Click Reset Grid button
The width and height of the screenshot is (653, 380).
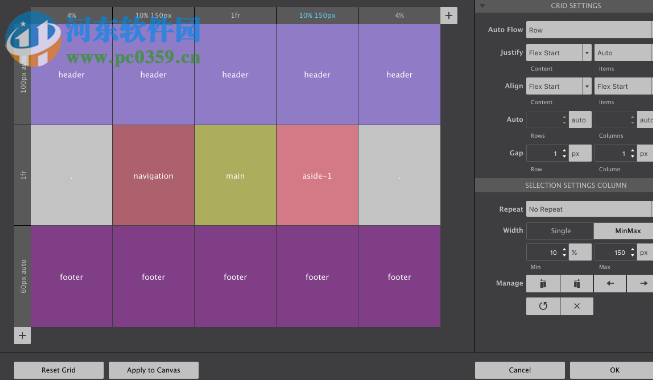59,370
